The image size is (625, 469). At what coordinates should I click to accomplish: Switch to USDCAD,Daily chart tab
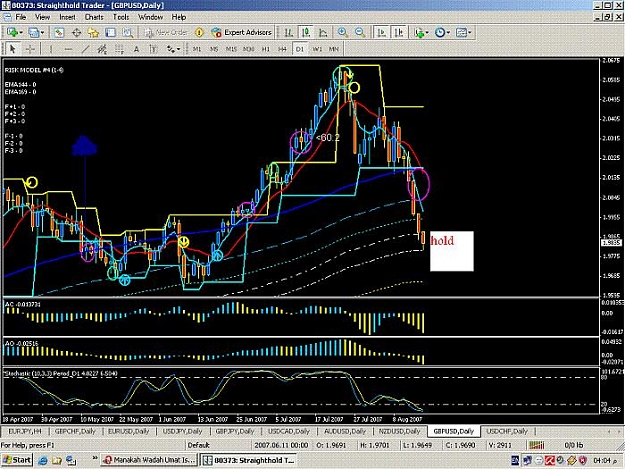point(289,431)
